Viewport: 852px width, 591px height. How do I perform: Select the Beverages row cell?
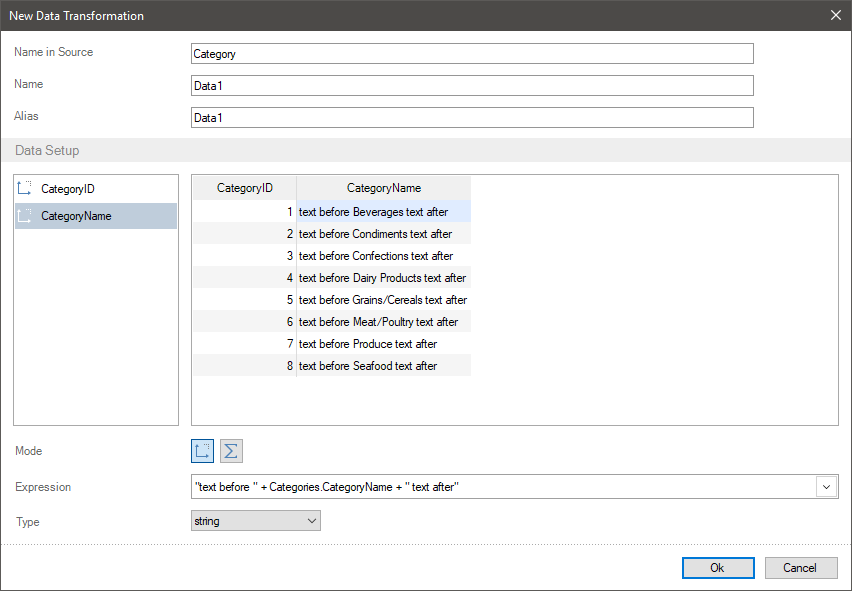[x=383, y=212]
